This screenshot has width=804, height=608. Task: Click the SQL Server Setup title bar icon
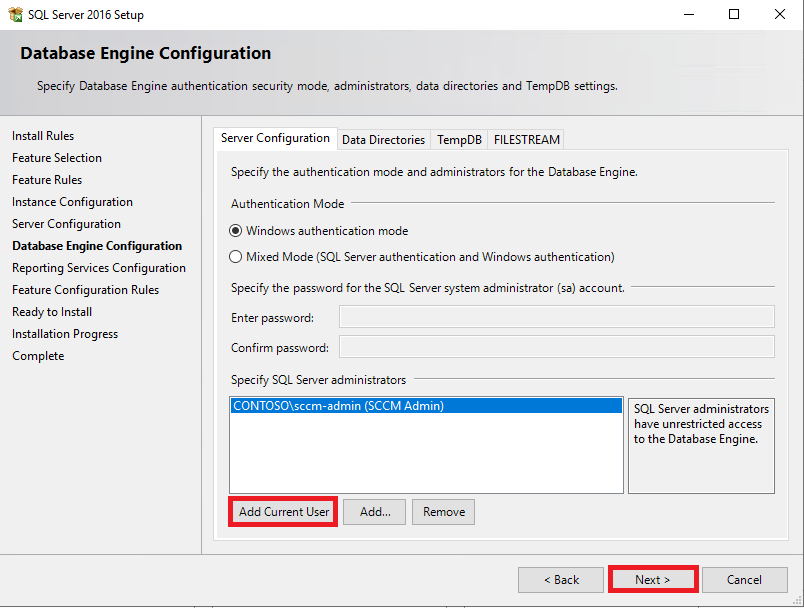15,14
